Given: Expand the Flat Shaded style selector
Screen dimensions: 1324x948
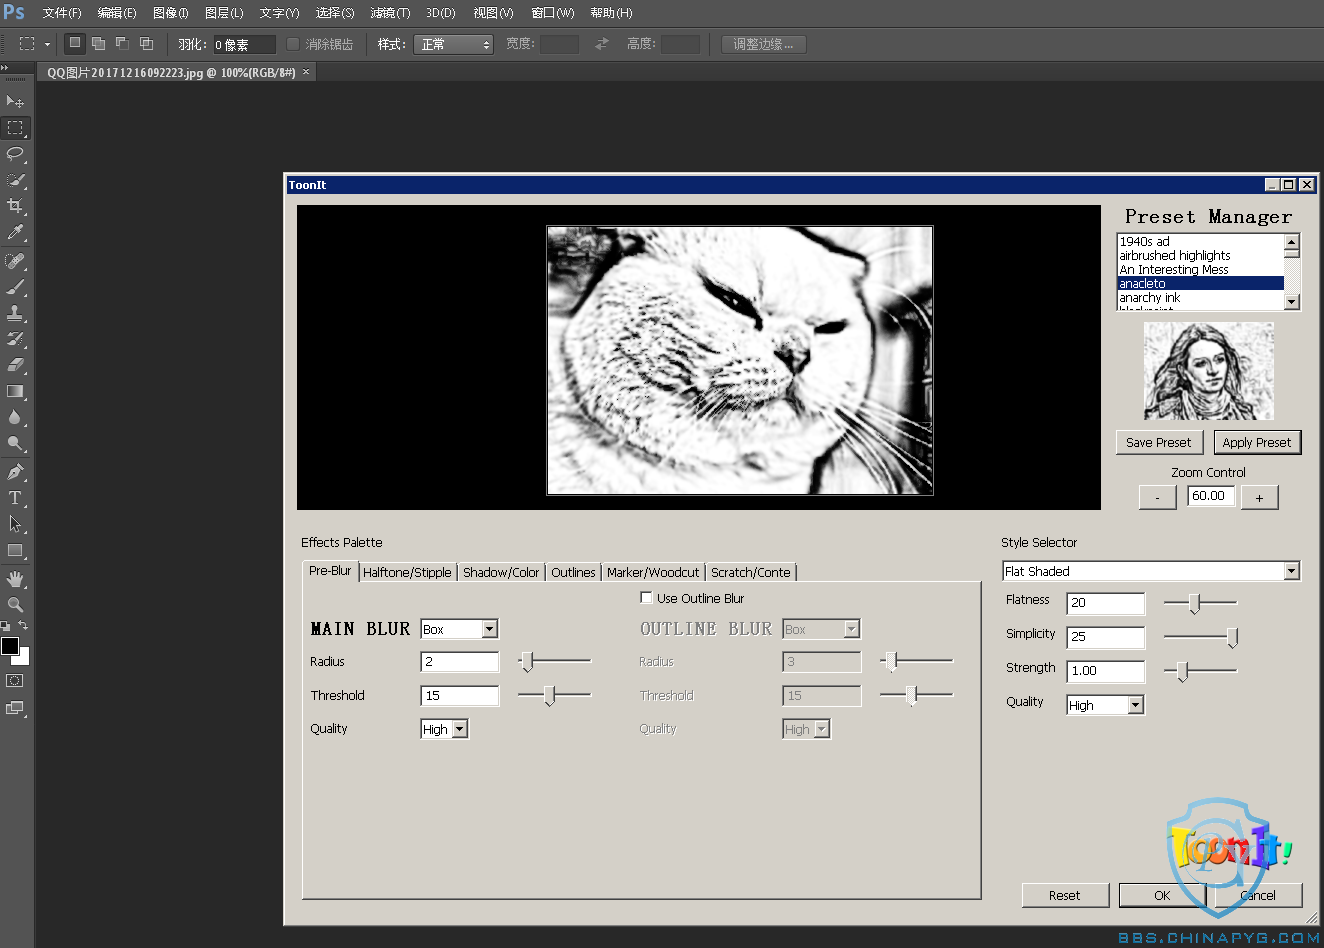Looking at the screenshot, I should click(1291, 571).
